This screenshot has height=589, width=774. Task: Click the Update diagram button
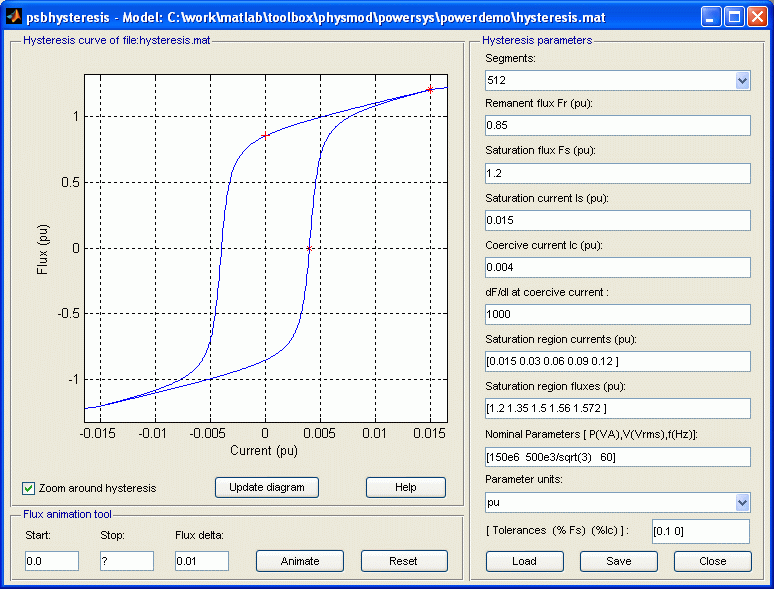267,487
